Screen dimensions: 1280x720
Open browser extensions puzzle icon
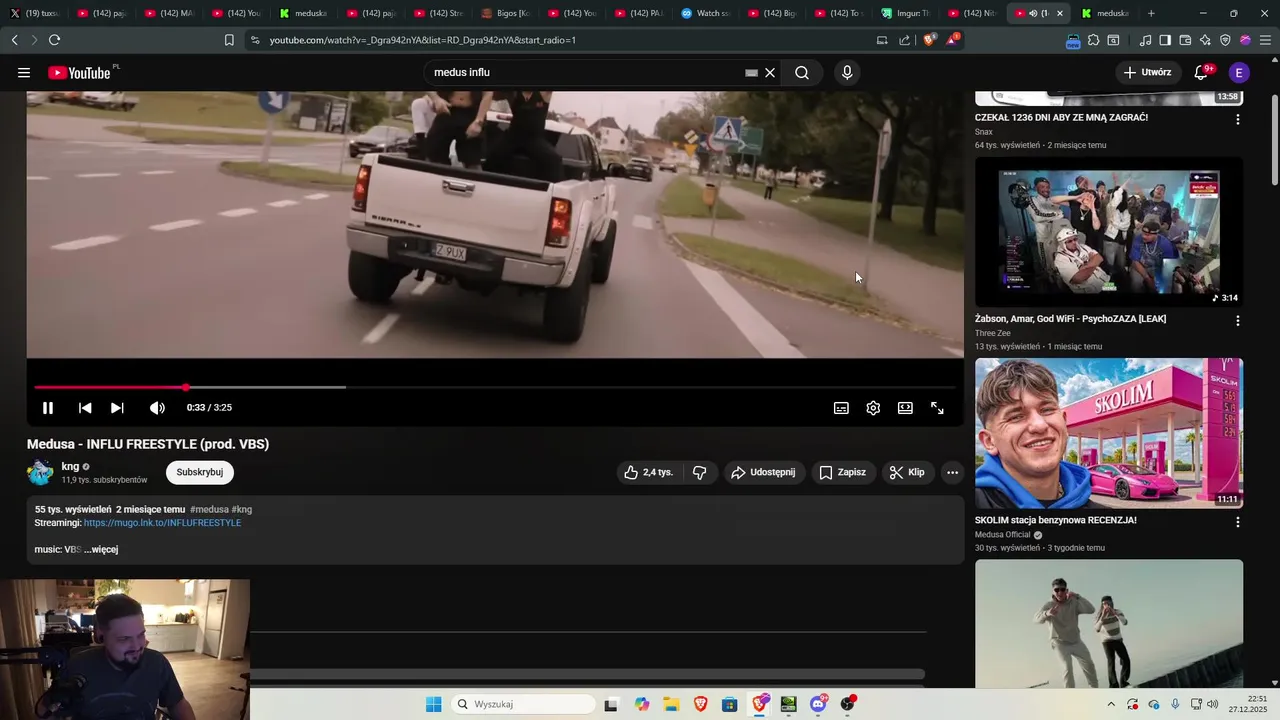pos(1093,40)
